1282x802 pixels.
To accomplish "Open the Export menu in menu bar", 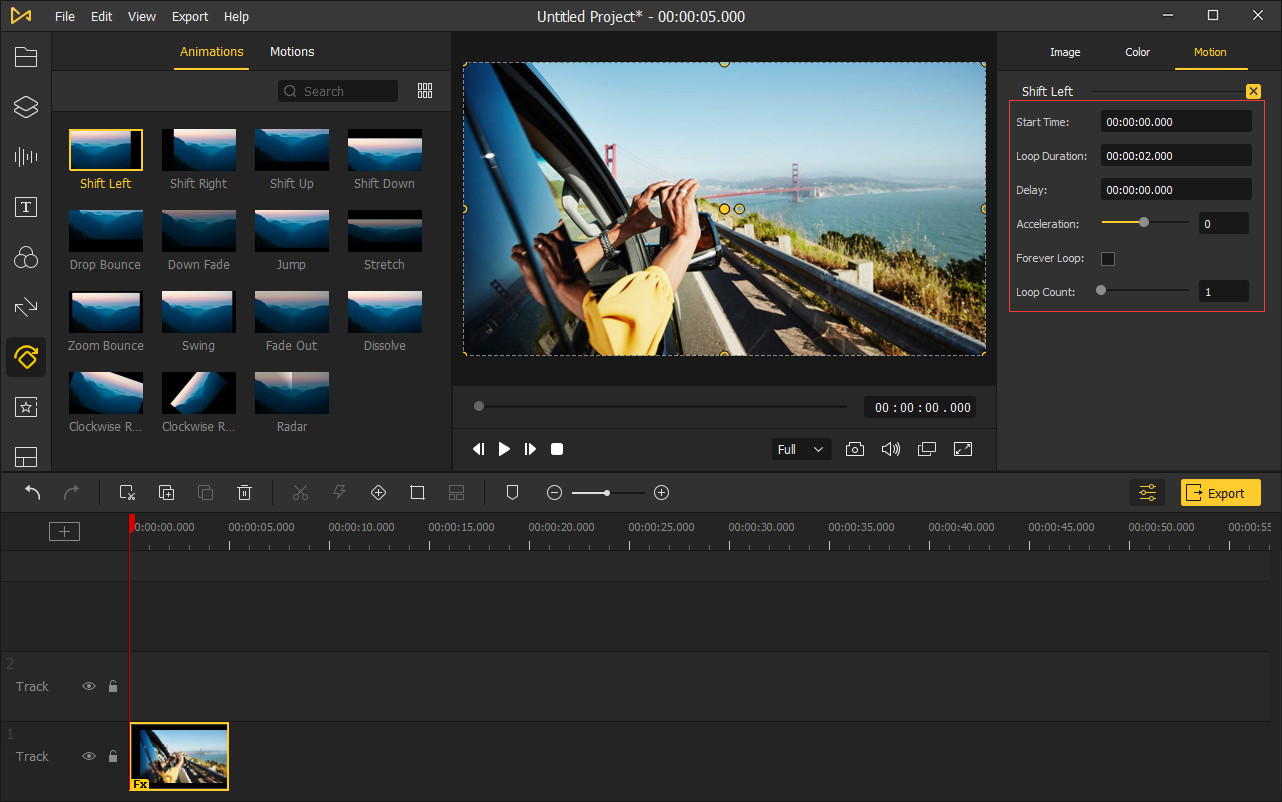I will point(189,16).
